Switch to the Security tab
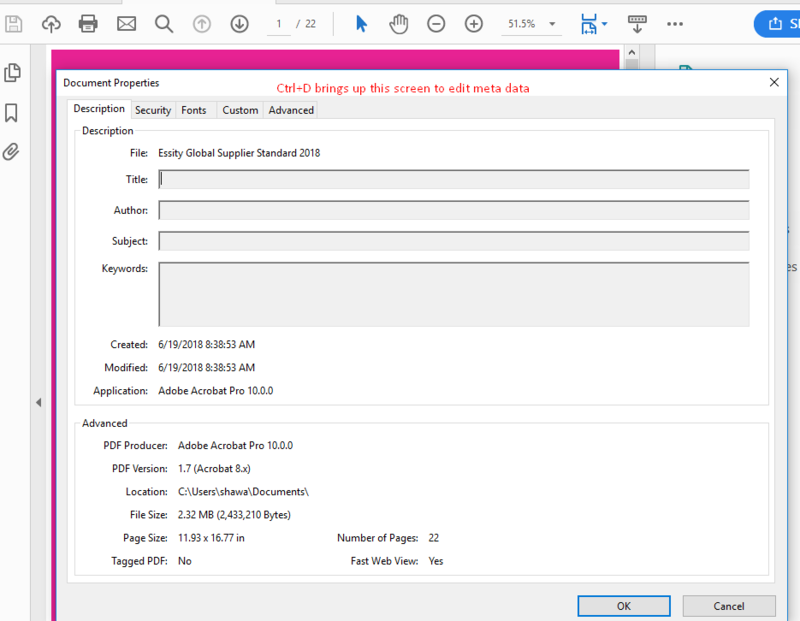This screenshot has height=621, width=800. coord(152,110)
